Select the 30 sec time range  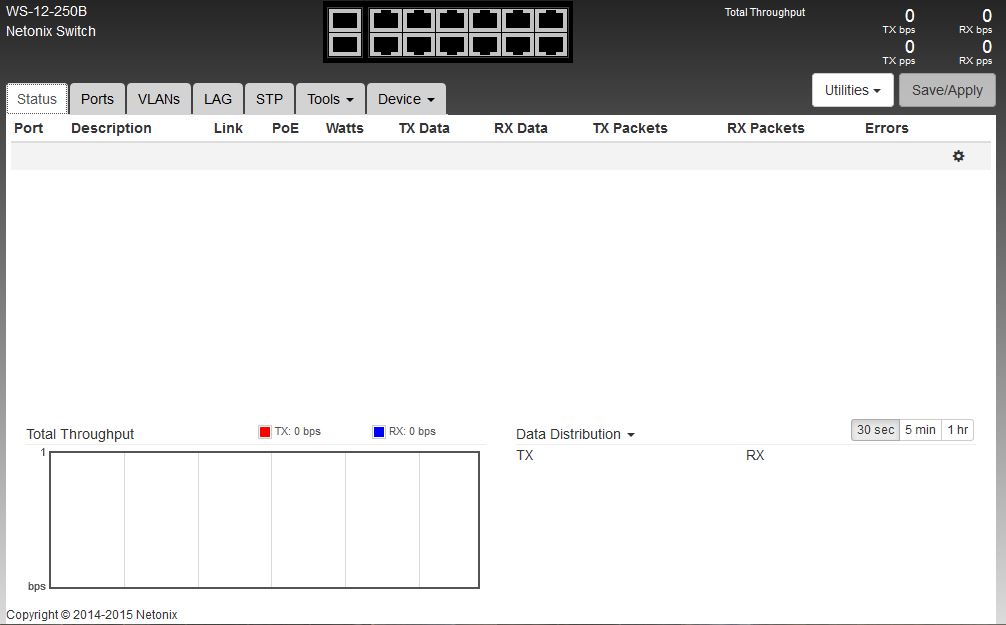tap(875, 430)
